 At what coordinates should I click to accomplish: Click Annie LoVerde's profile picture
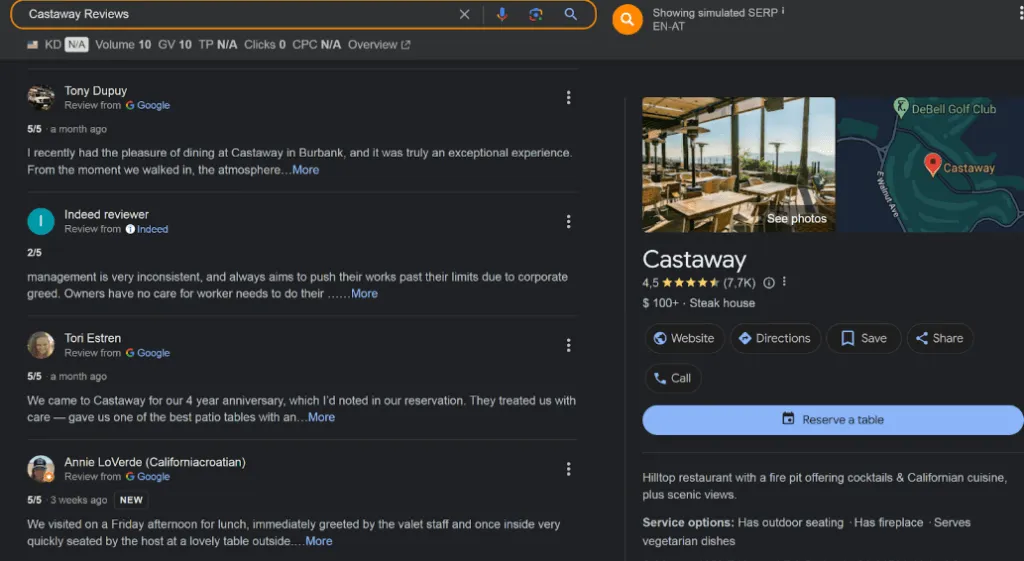(40, 469)
